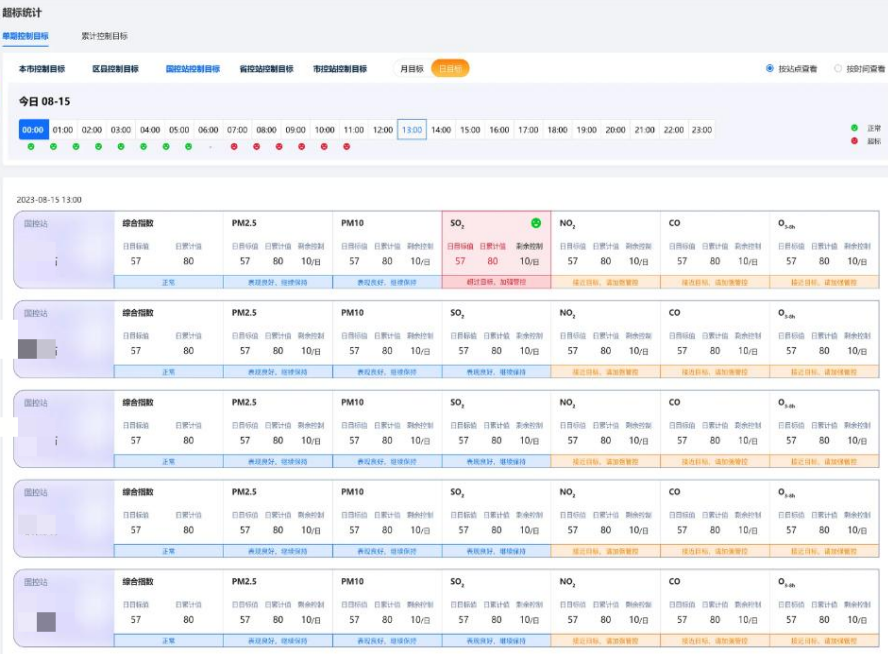Choose the 区县控制目标 tab
Viewport: 888px width, 654px height.
pyautogui.click(x=115, y=69)
